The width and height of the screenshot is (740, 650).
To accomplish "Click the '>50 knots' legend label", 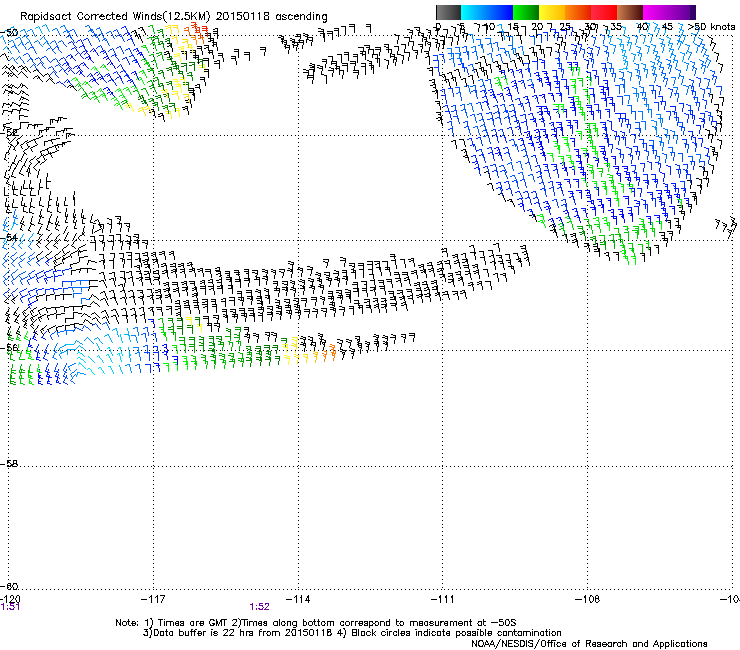I will [x=711, y=27].
